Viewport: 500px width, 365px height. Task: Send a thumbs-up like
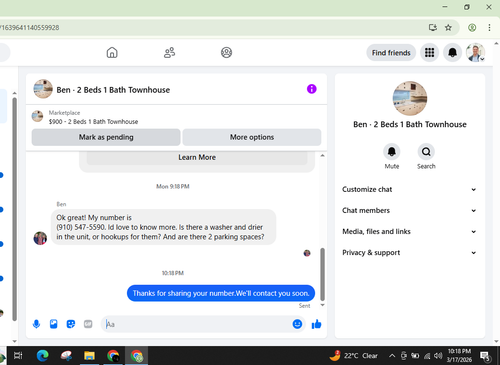pyautogui.click(x=316, y=324)
